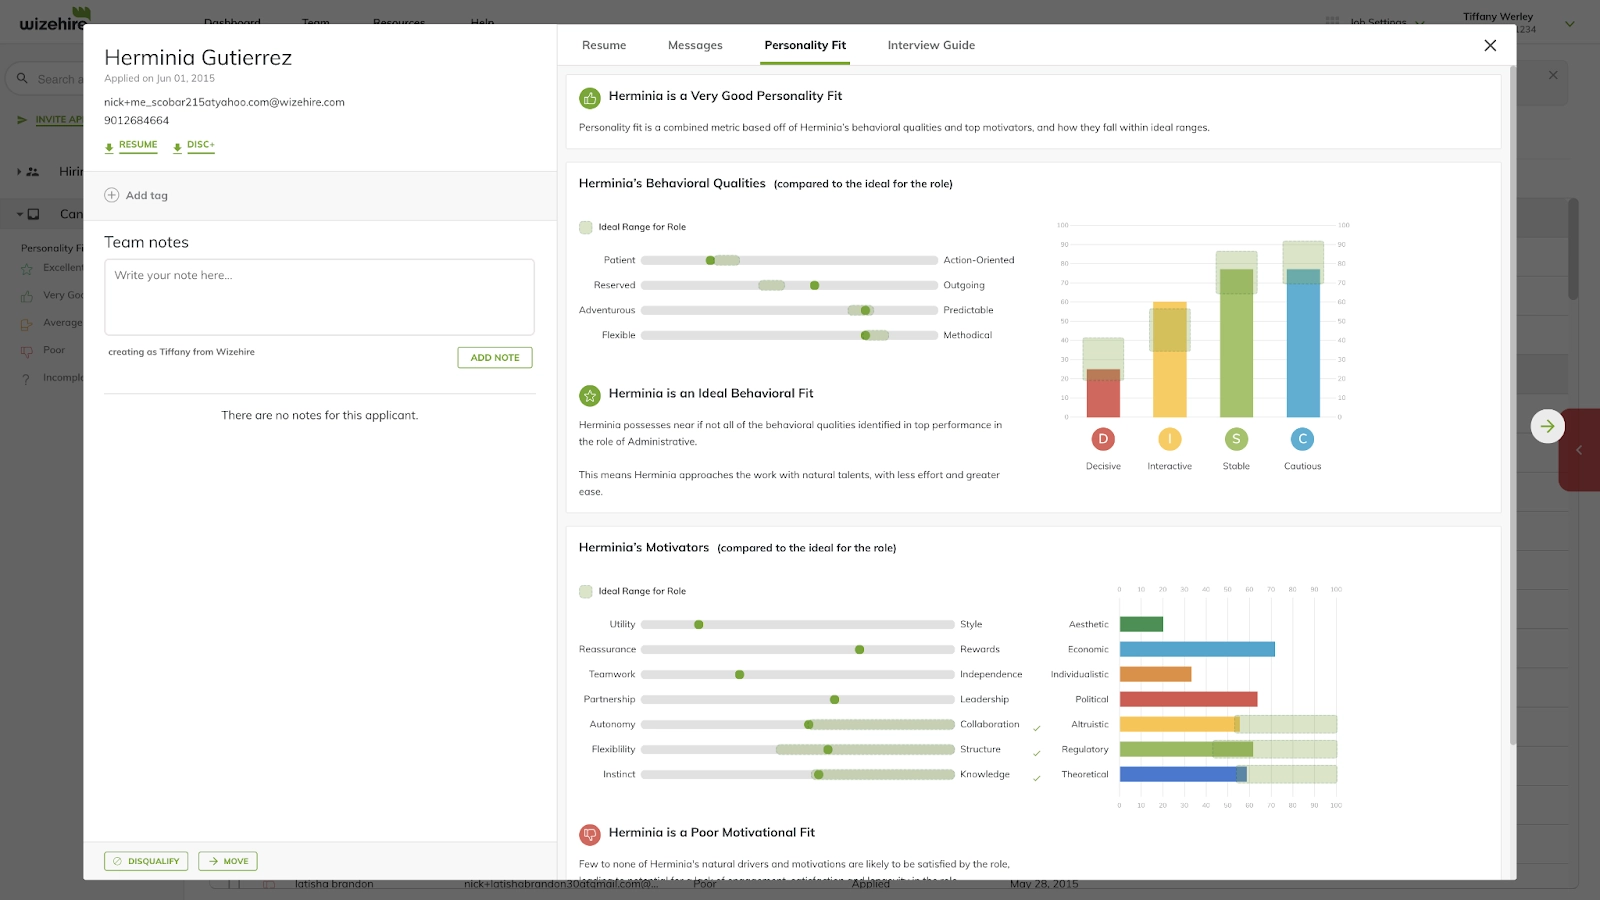Click the DISQUALIFY button
Screen dimensions: 1600x900
pos(146,861)
